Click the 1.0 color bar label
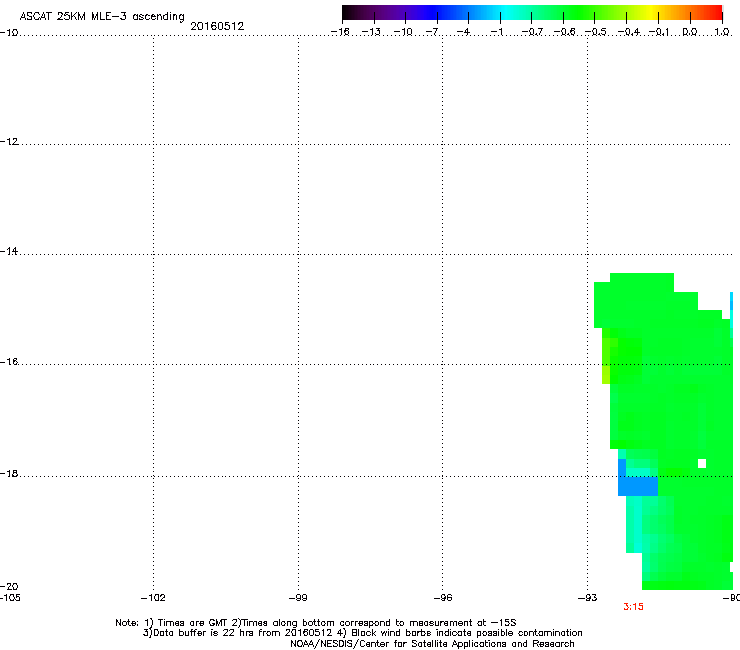 coord(722,32)
